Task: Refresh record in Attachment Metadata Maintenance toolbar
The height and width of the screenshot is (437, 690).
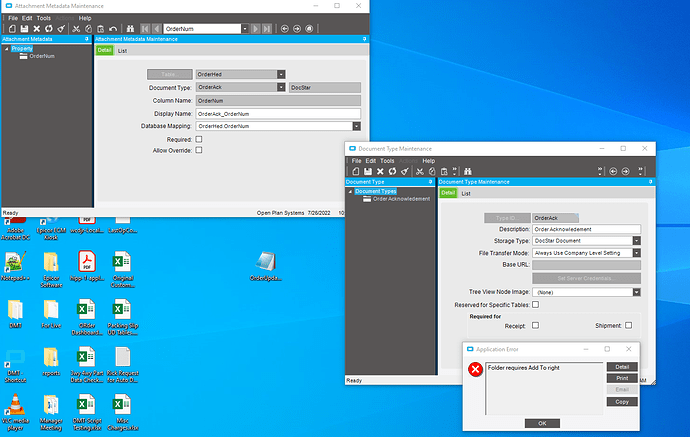Action: (49, 29)
